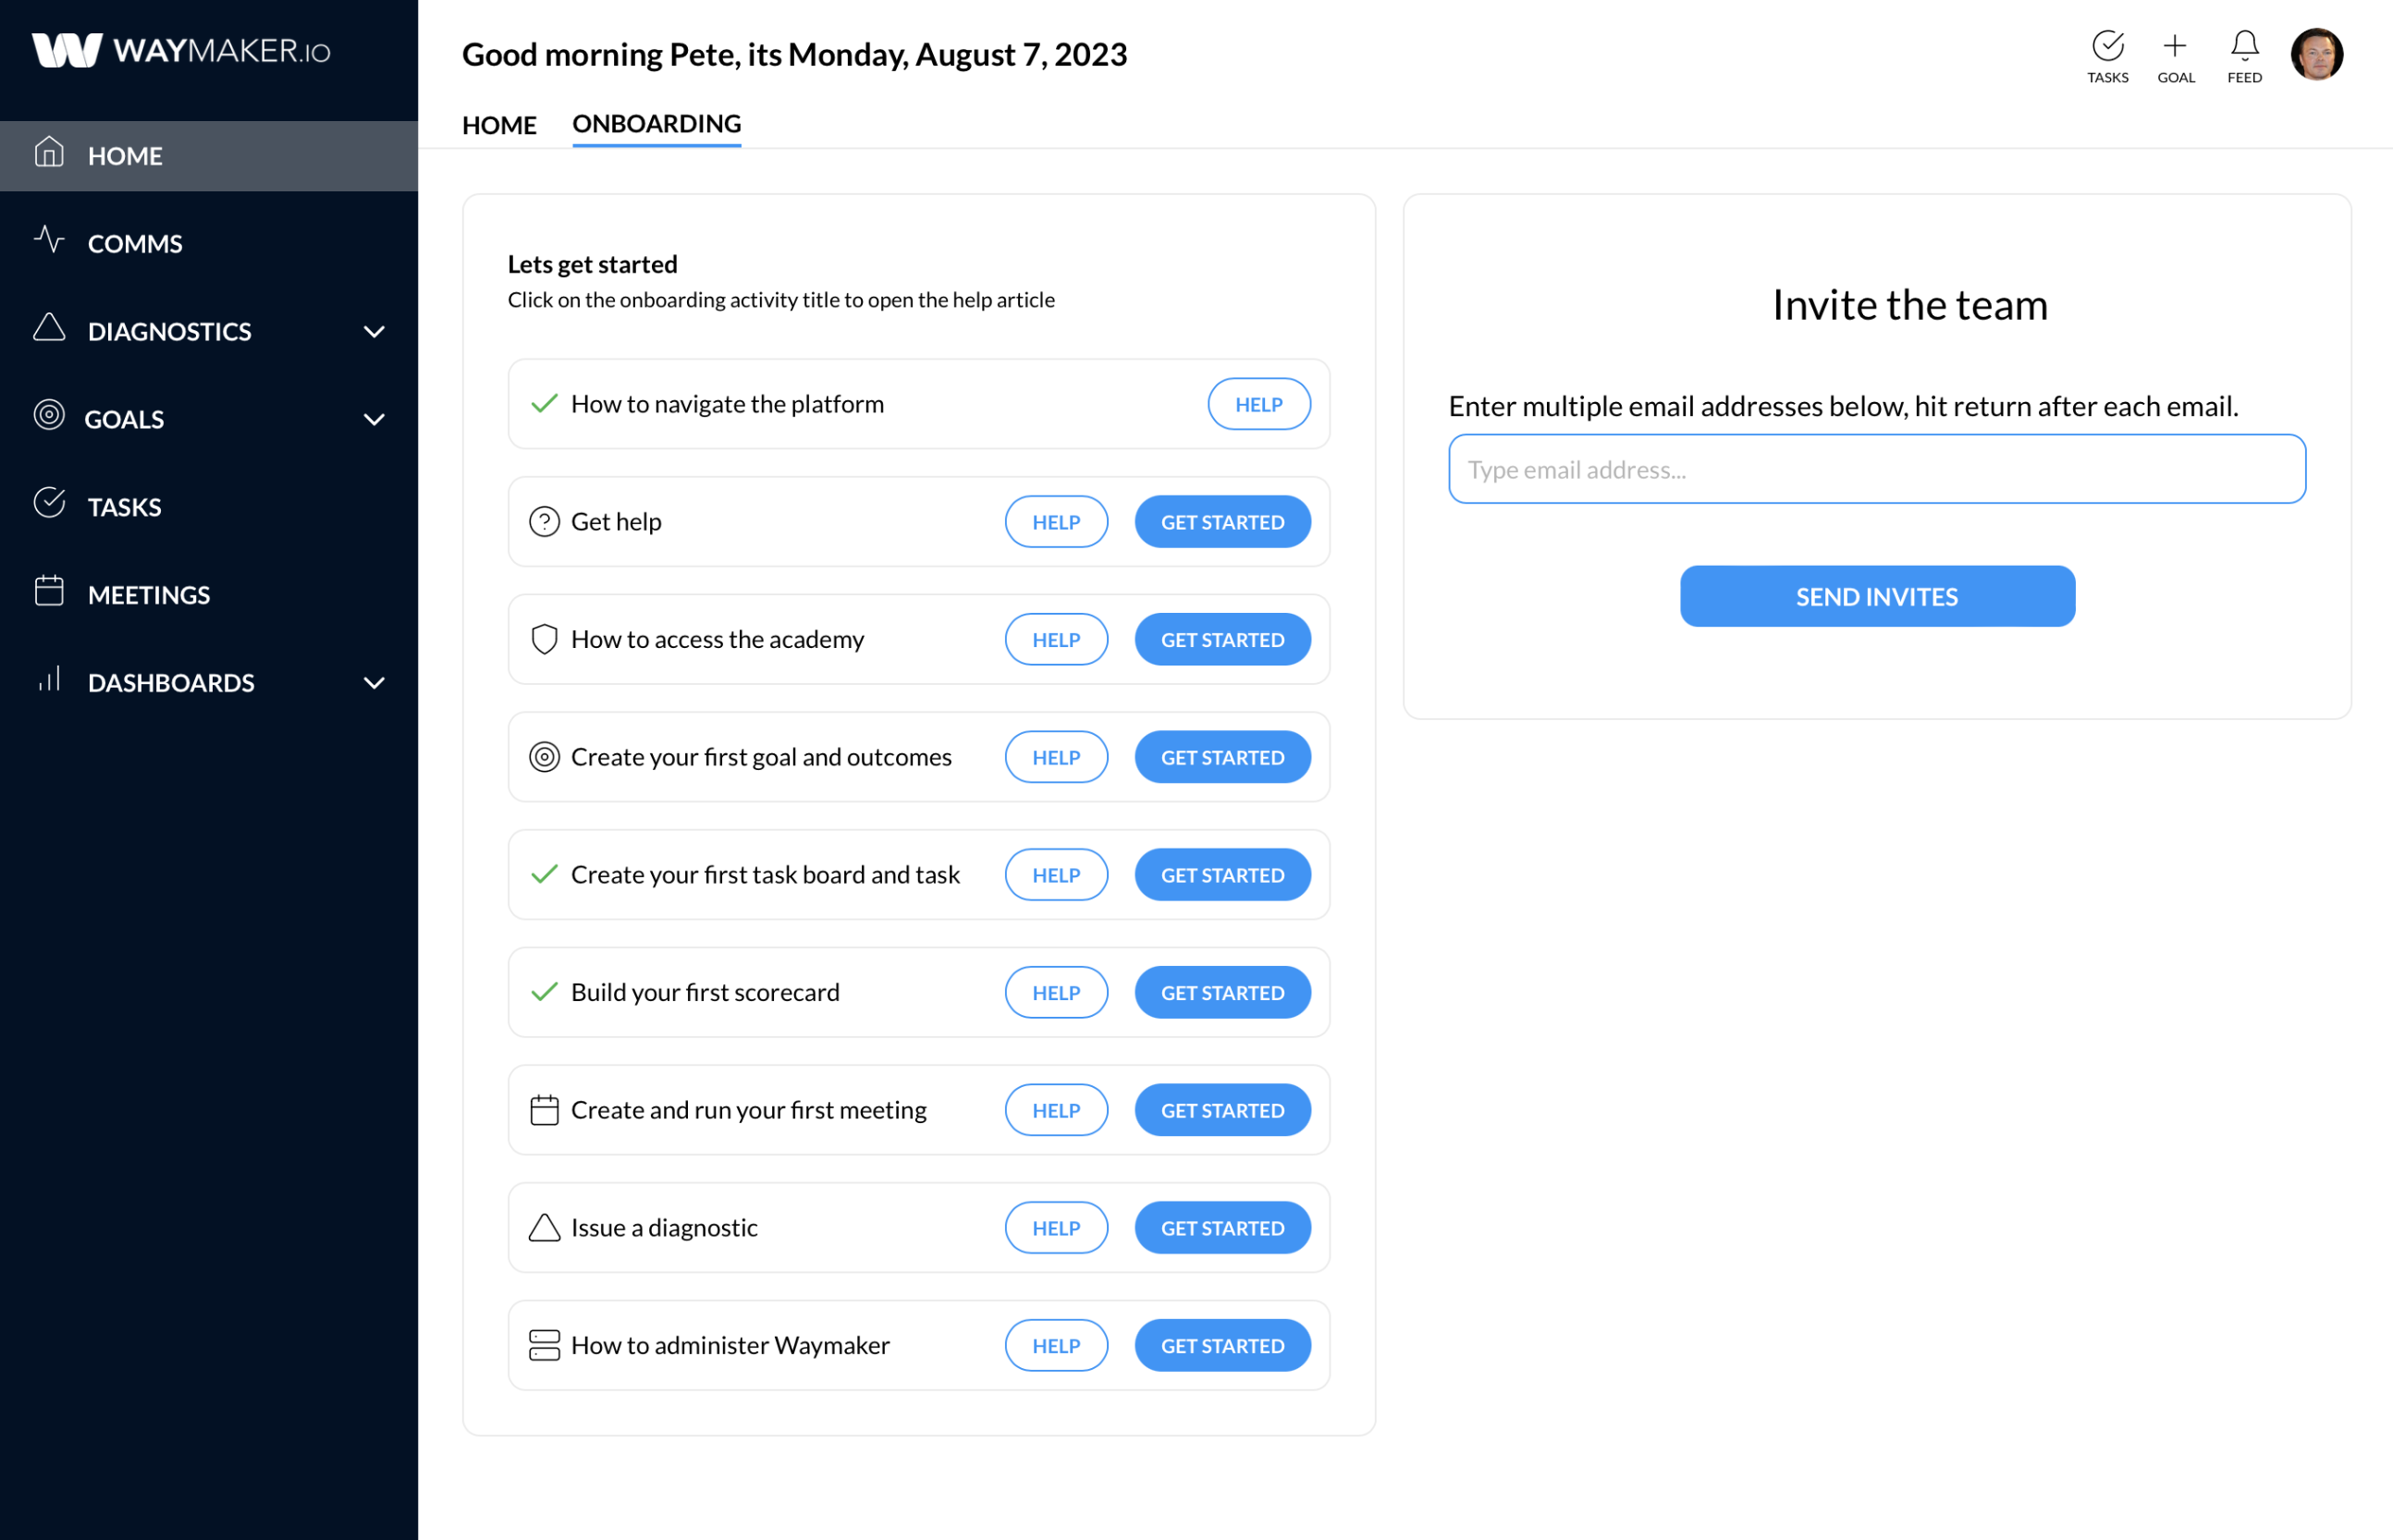Click HELP for first meeting row

click(x=1056, y=1110)
